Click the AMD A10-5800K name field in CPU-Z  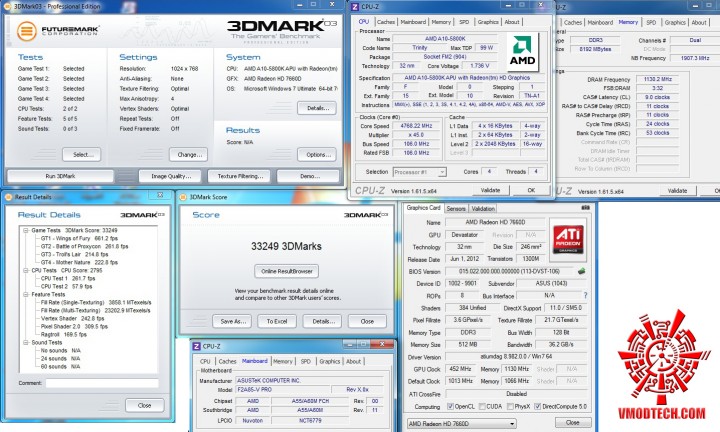445,39
